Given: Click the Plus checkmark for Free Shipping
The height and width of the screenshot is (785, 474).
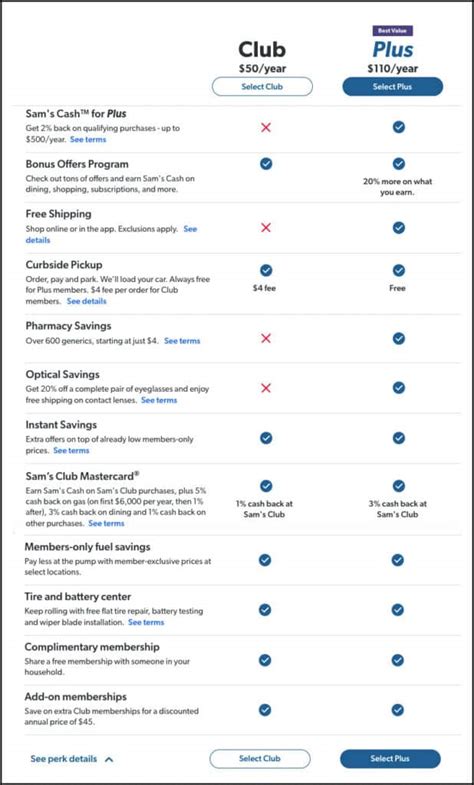Looking at the screenshot, I should coord(398,228).
